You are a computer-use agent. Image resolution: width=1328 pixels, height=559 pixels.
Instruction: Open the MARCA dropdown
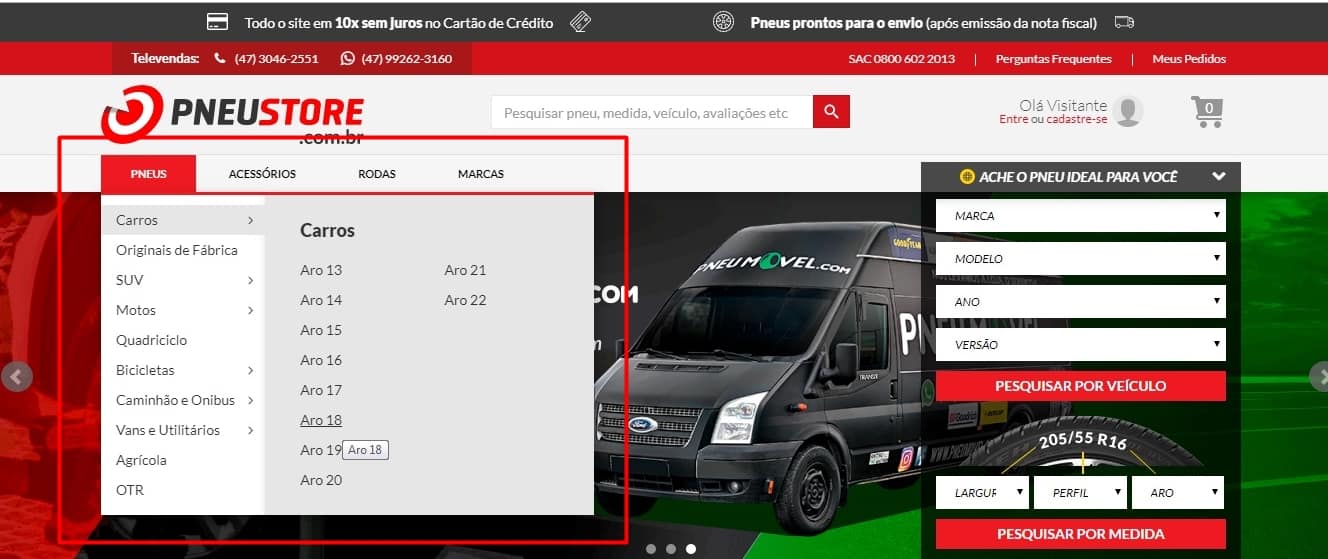click(1081, 215)
